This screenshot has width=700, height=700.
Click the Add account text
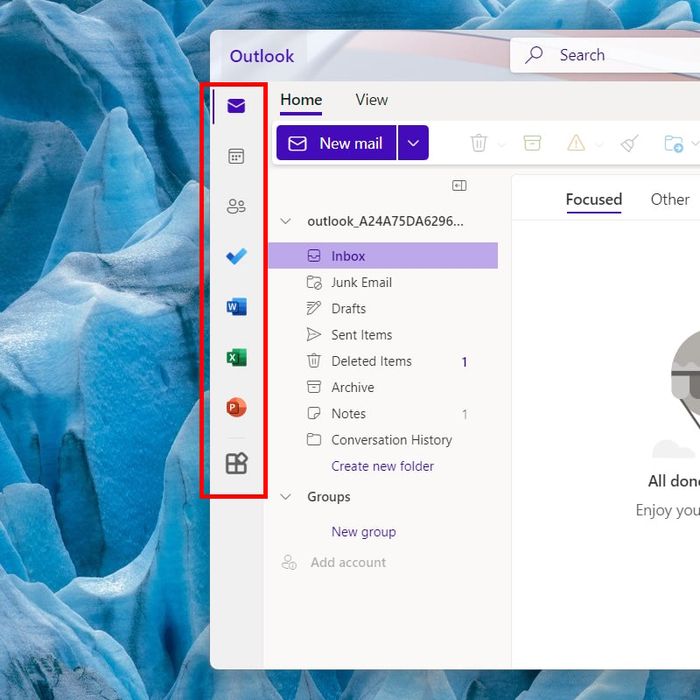coord(348,562)
